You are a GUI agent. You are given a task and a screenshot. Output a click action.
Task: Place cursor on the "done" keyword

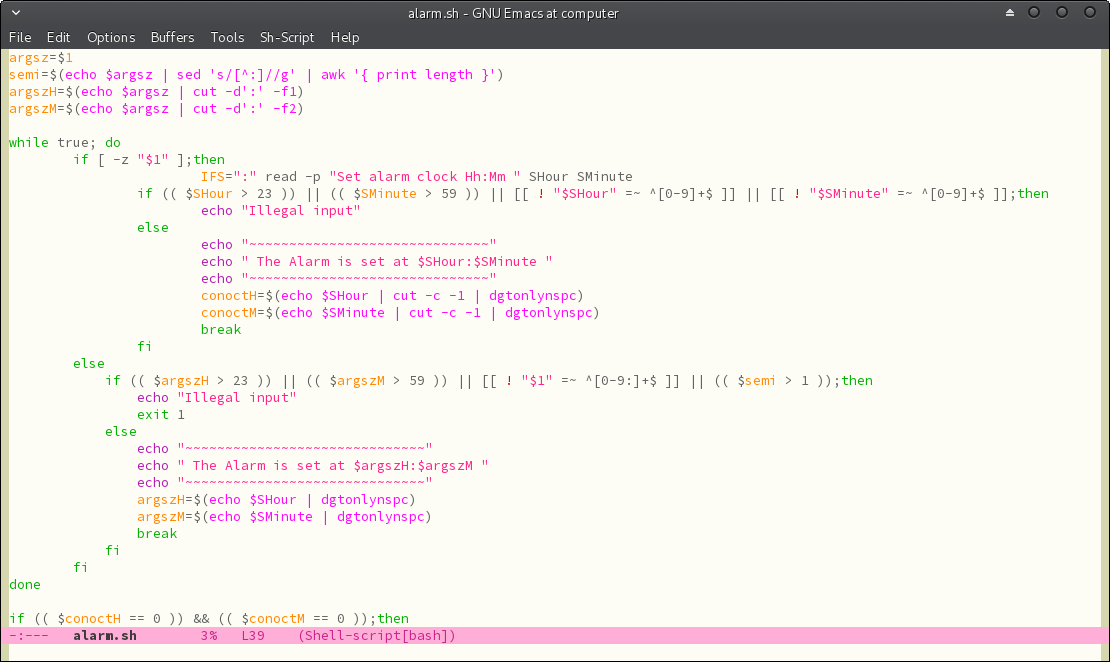pos(25,584)
